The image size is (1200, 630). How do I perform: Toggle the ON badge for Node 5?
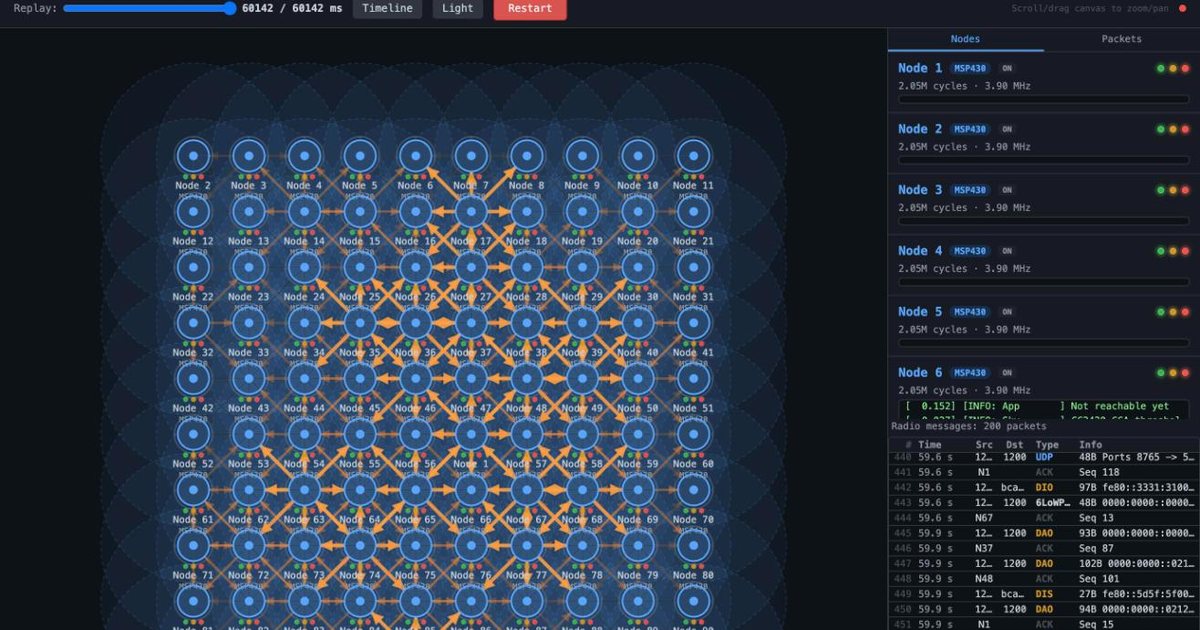tap(1007, 312)
